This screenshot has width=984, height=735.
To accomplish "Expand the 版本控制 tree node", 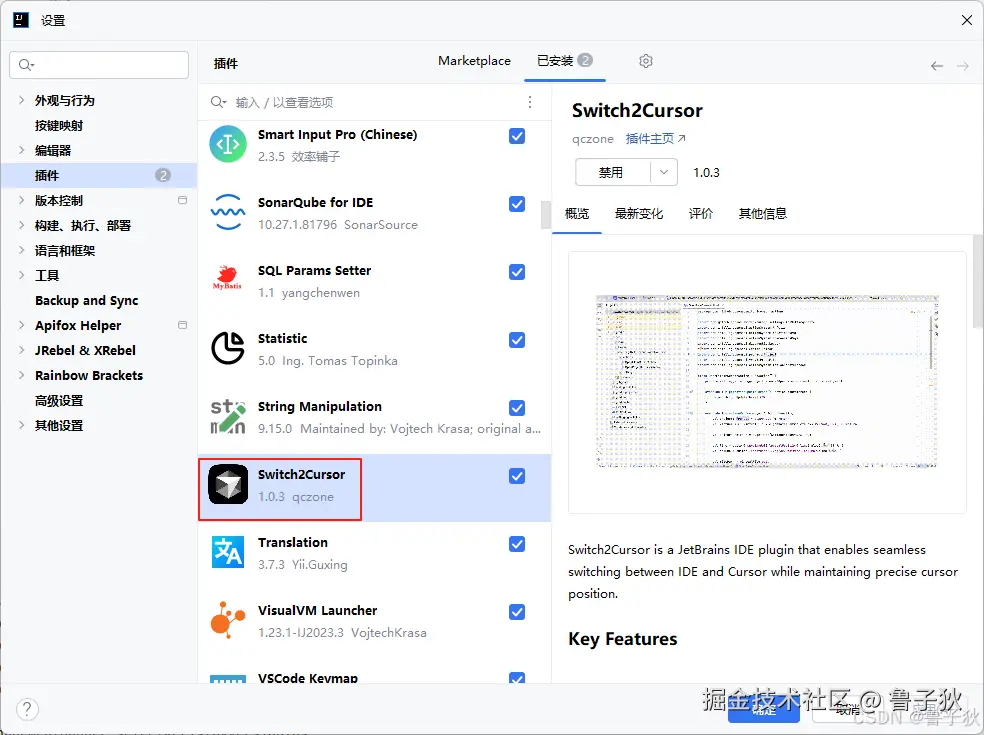I will point(21,200).
